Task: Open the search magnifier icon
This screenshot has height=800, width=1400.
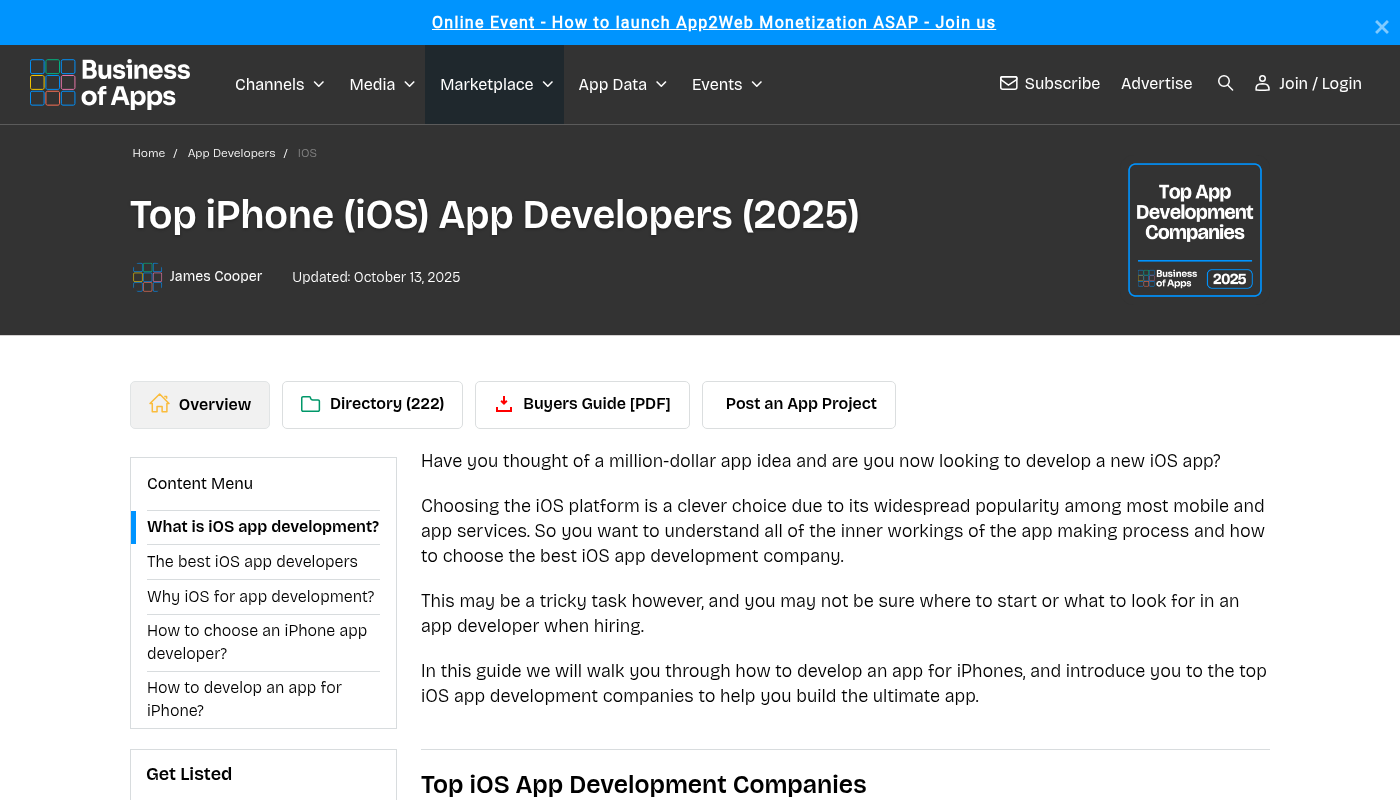Action: pos(1225,83)
